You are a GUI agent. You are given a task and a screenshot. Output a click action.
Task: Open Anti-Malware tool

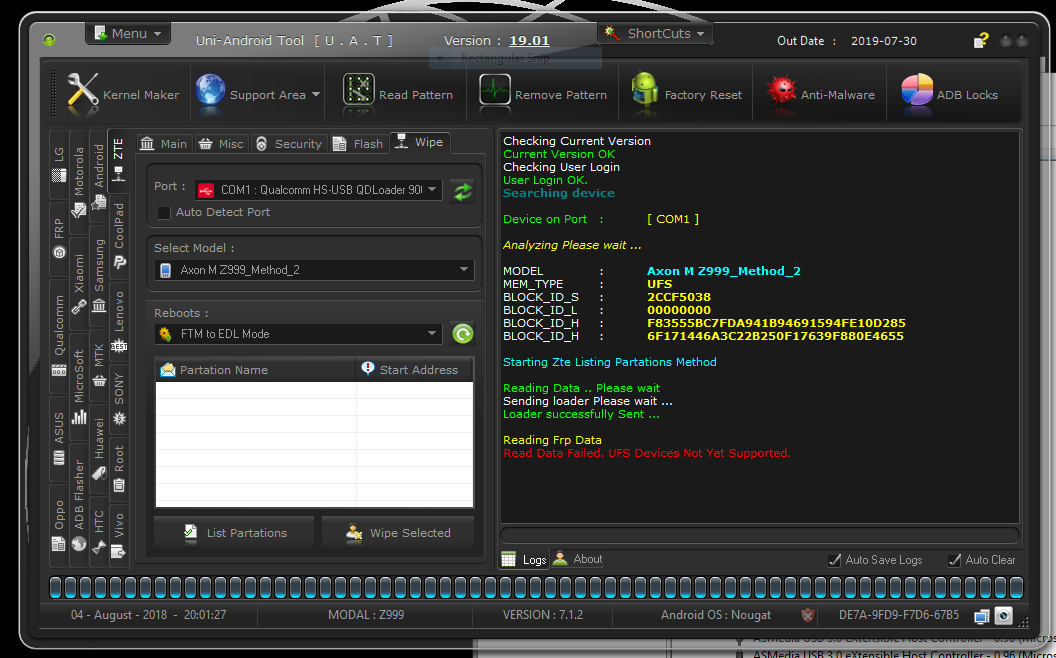[x=820, y=95]
